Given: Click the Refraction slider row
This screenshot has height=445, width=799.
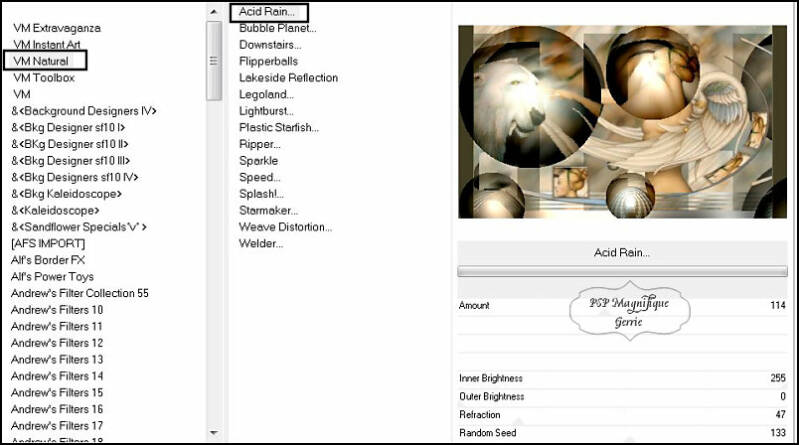Looking at the screenshot, I should tap(622, 414).
